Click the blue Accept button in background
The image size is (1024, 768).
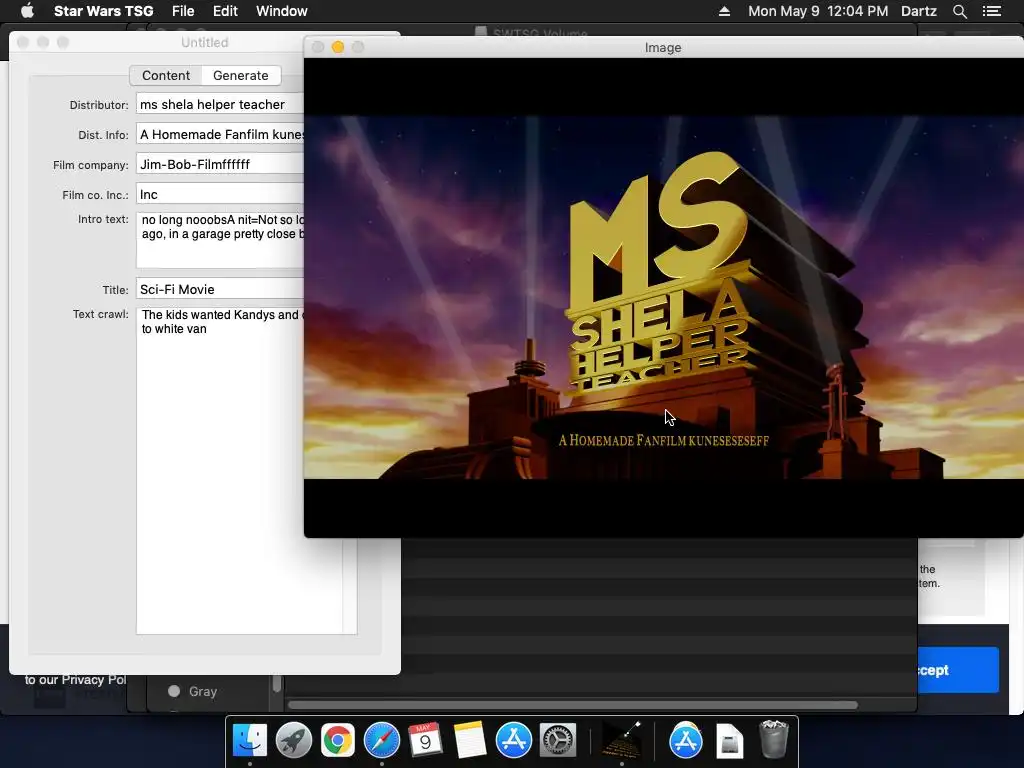coord(958,670)
